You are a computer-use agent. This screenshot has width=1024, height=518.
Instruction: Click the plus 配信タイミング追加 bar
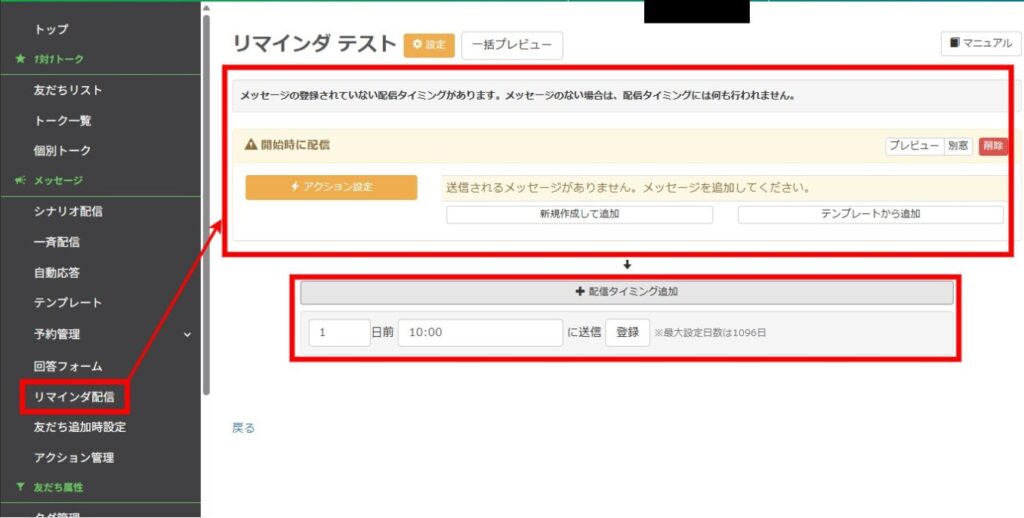pyautogui.click(x=627, y=292)
